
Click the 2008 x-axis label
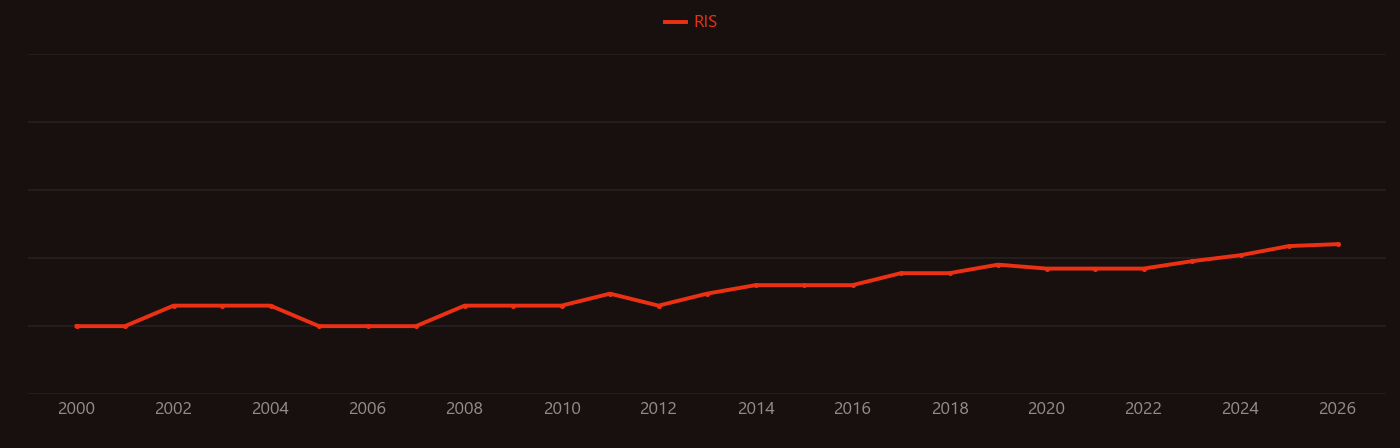pyautogui.click(x=464, y=409)
